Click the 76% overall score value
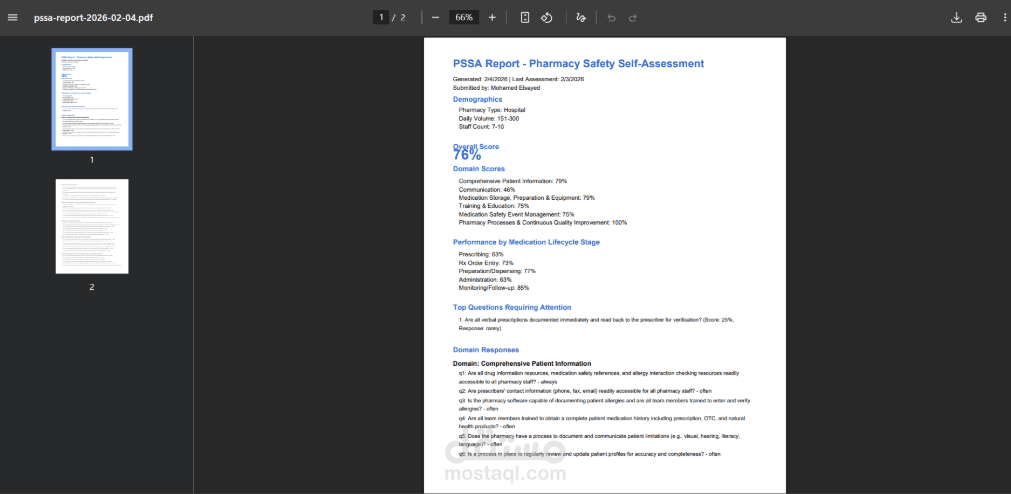This screenshot has width=1011, height=494. [467, 155]
